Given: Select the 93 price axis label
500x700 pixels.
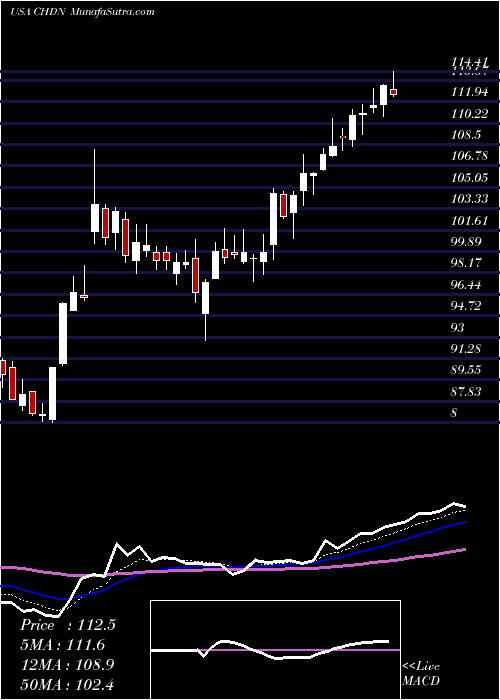Looking at the screenshot, I should 458,327.
